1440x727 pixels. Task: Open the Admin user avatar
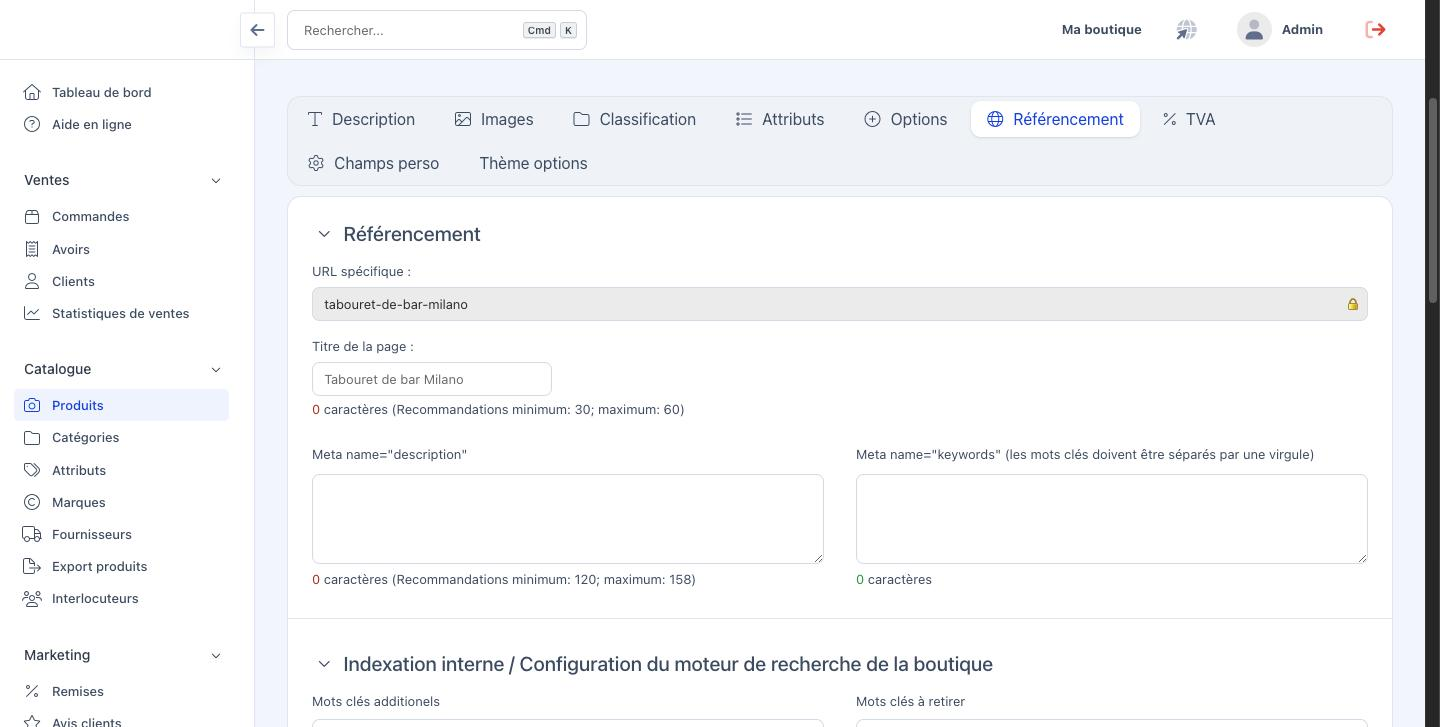tap(1254, 30)
